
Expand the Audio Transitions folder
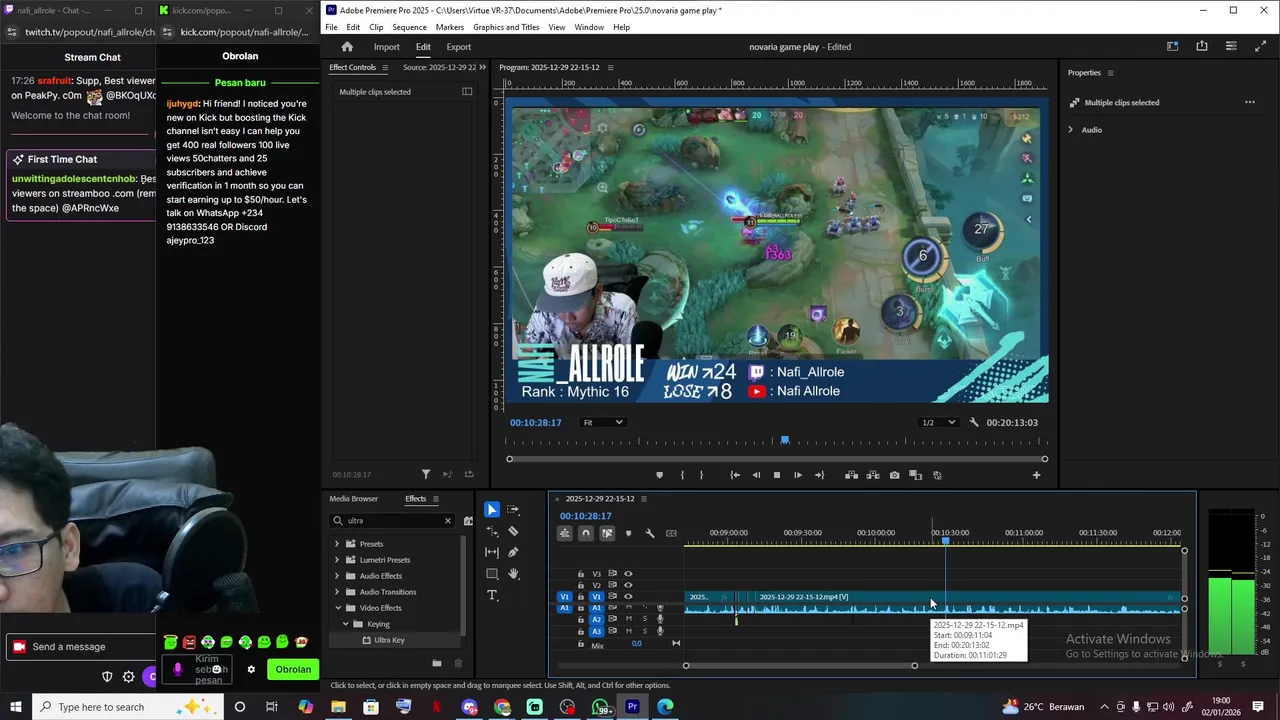337,592
